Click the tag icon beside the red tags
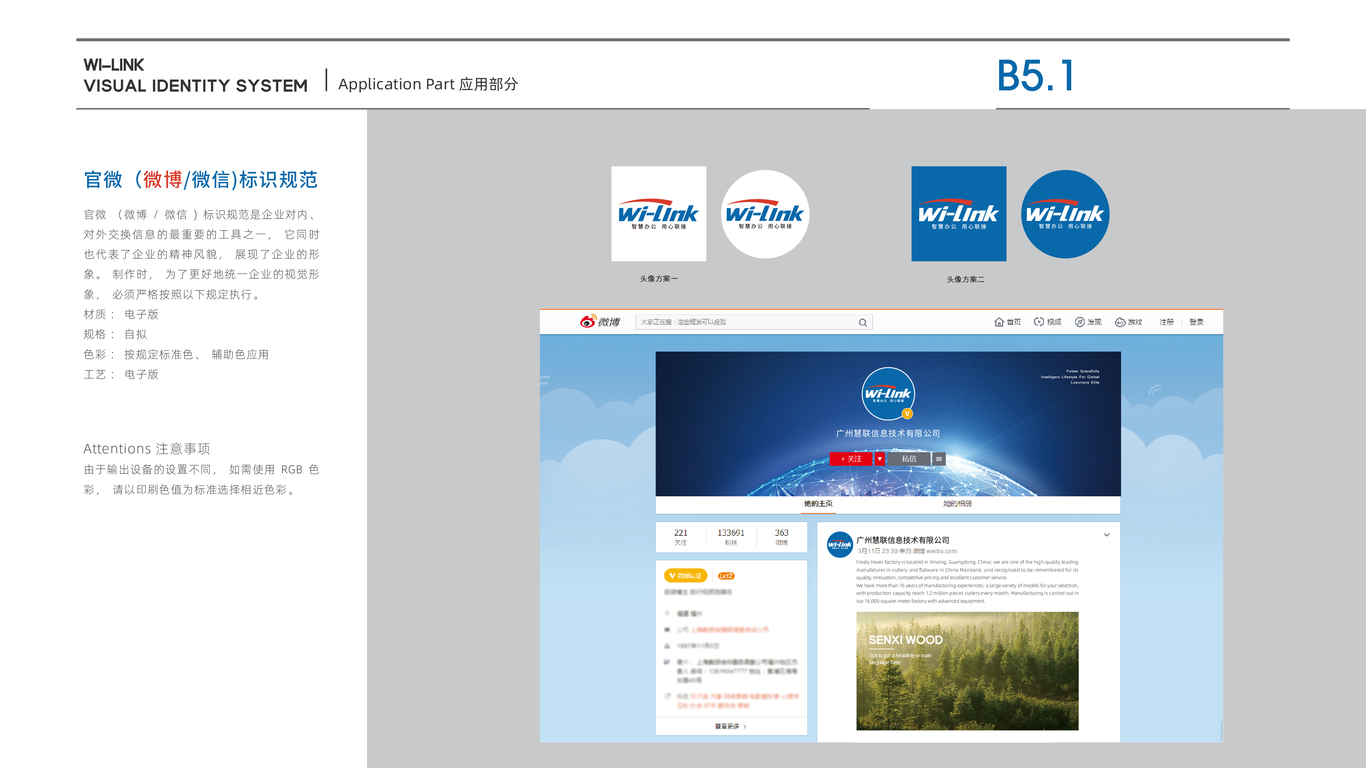This screenshot has height=768, width=1366. point(667,696)
